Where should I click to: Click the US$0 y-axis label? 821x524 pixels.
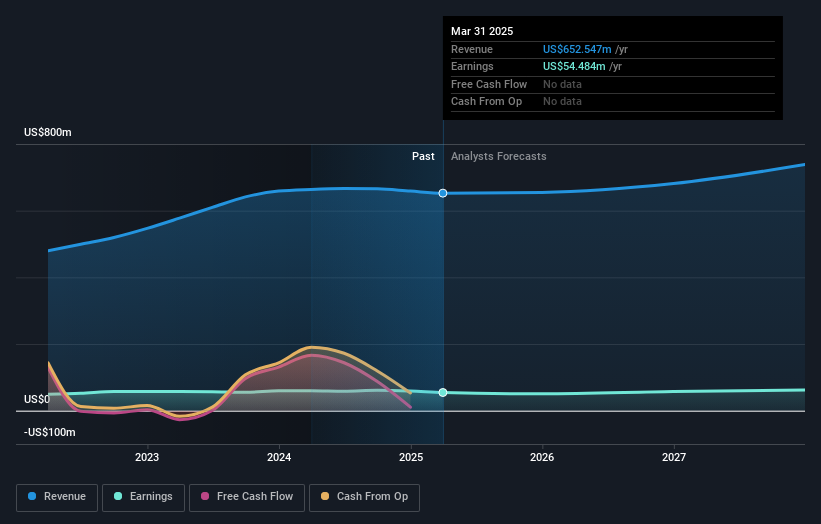click(37, 399)
